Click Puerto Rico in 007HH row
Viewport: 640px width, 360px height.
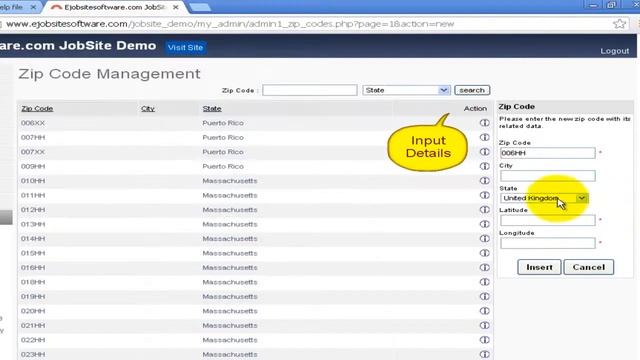tap(223, 138)
